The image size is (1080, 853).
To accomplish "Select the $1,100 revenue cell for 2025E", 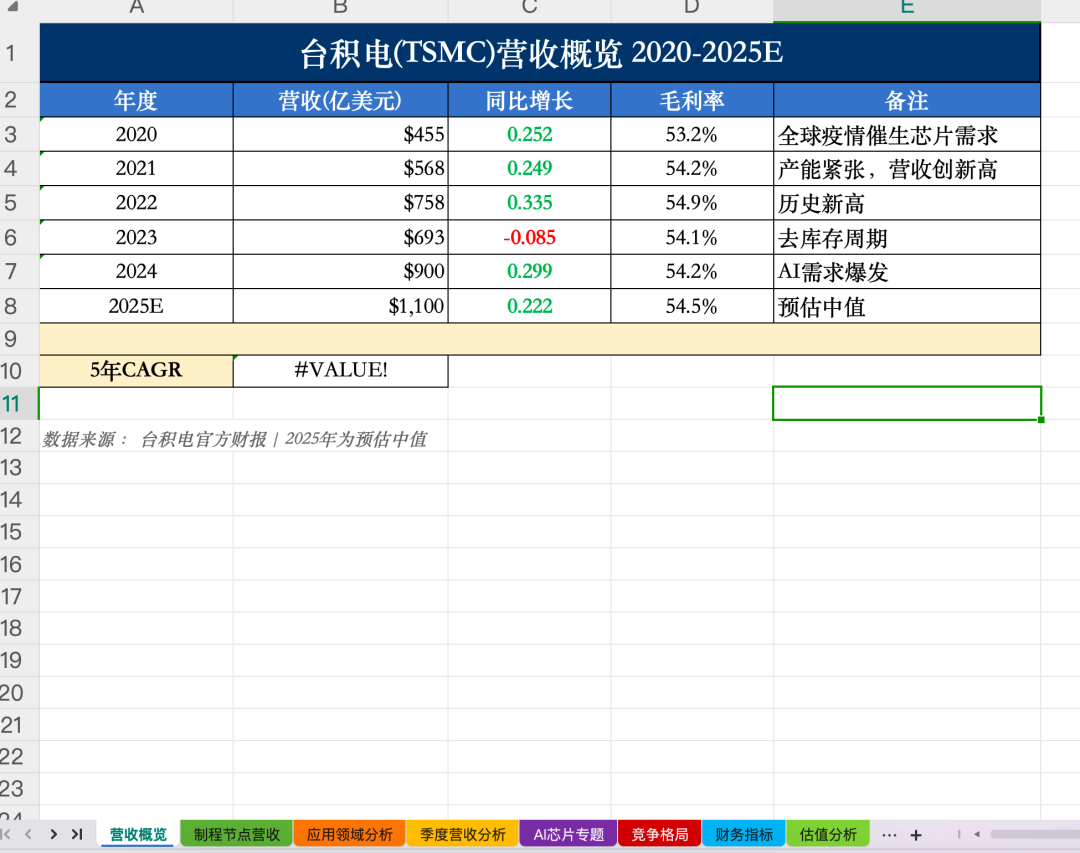I will tap(340, 306).
